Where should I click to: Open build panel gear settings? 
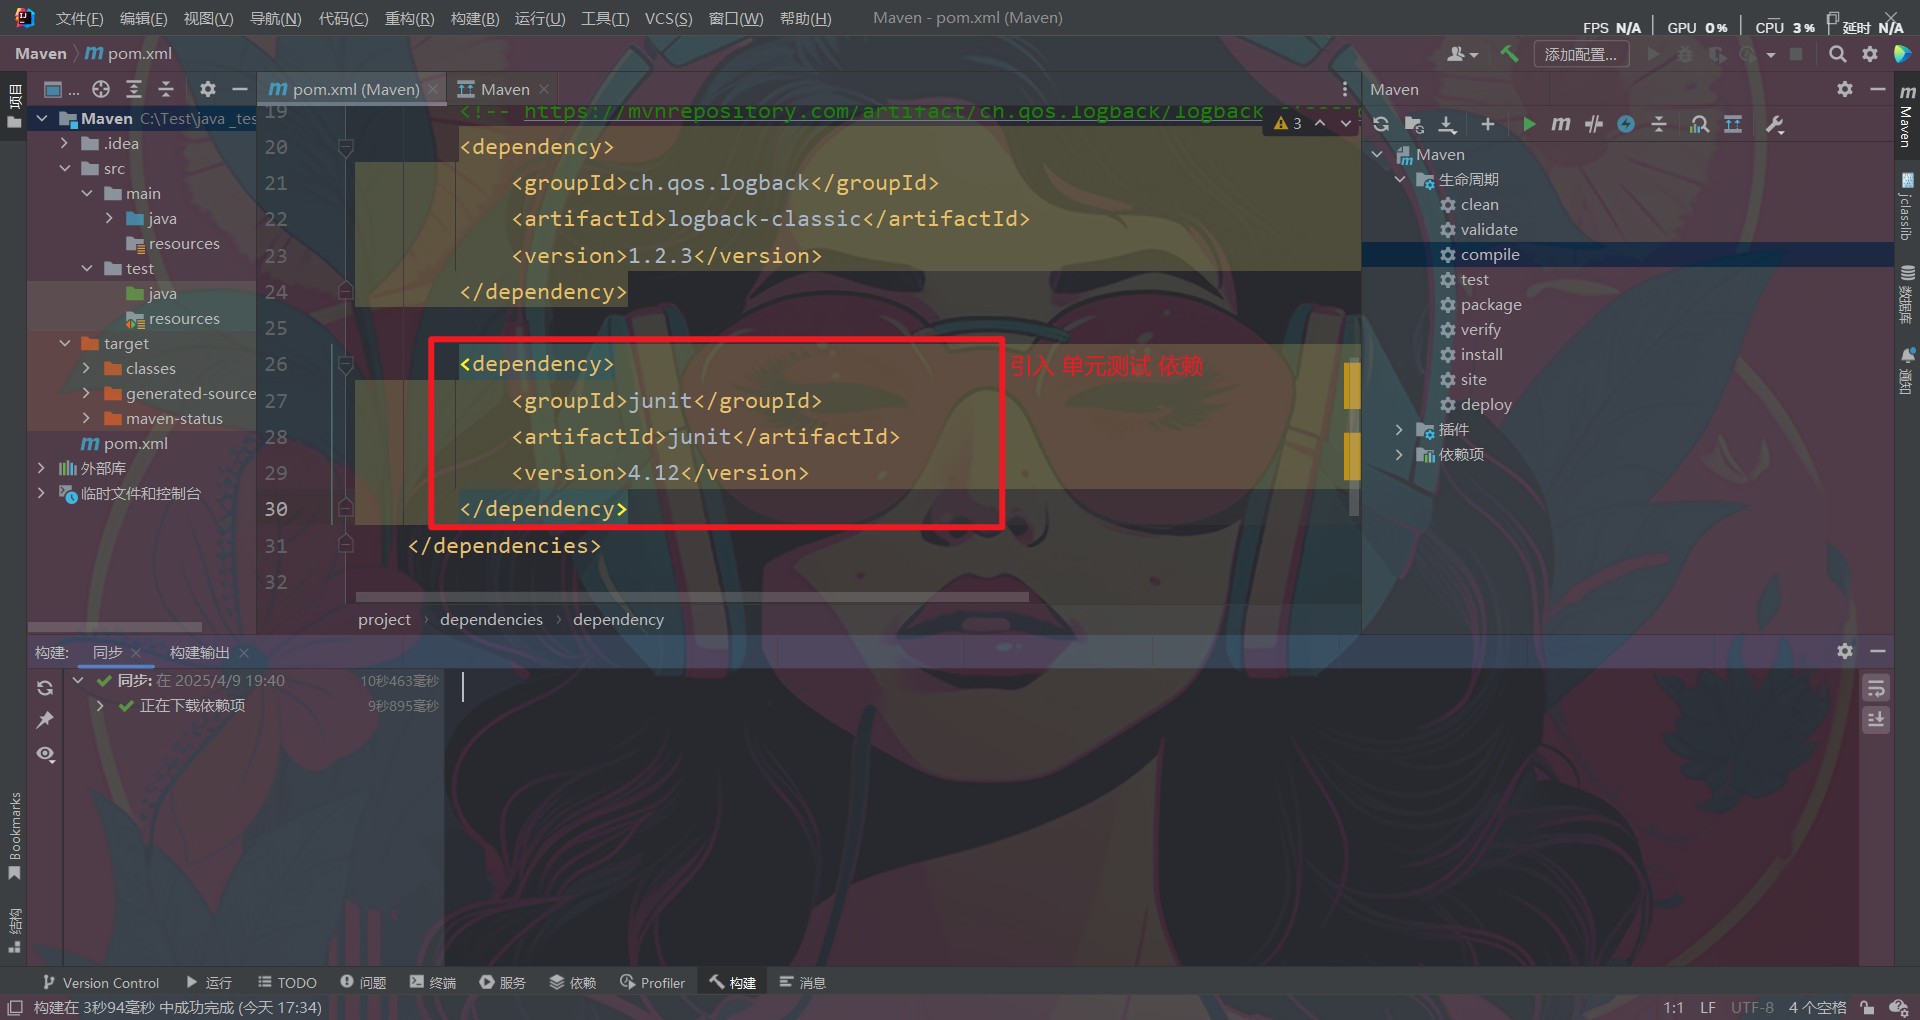pos(1845,651)
